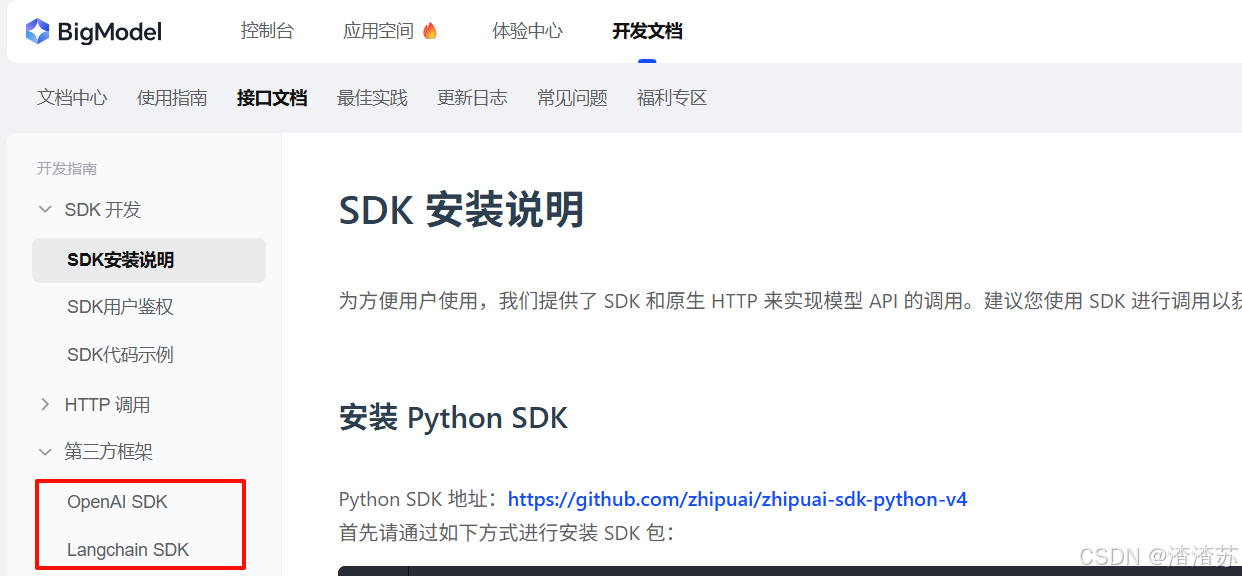Click the SDK 开发 sidebar label
The height and width of the screenshot is (576, 1242).
click(103, 210)
